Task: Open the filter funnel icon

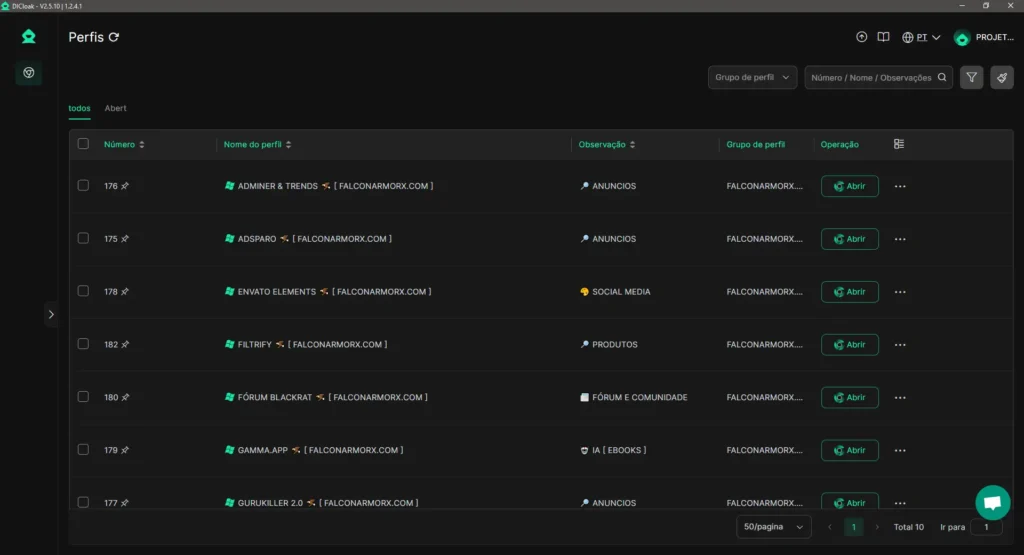Action: (x=971, y=78)
